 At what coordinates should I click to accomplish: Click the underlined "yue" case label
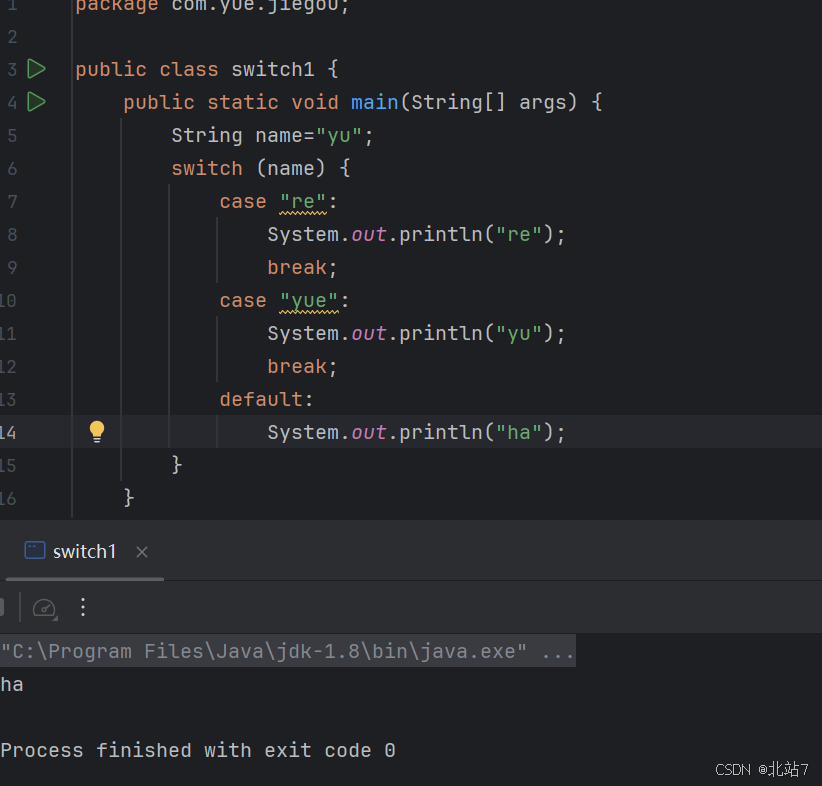(308, 300)
